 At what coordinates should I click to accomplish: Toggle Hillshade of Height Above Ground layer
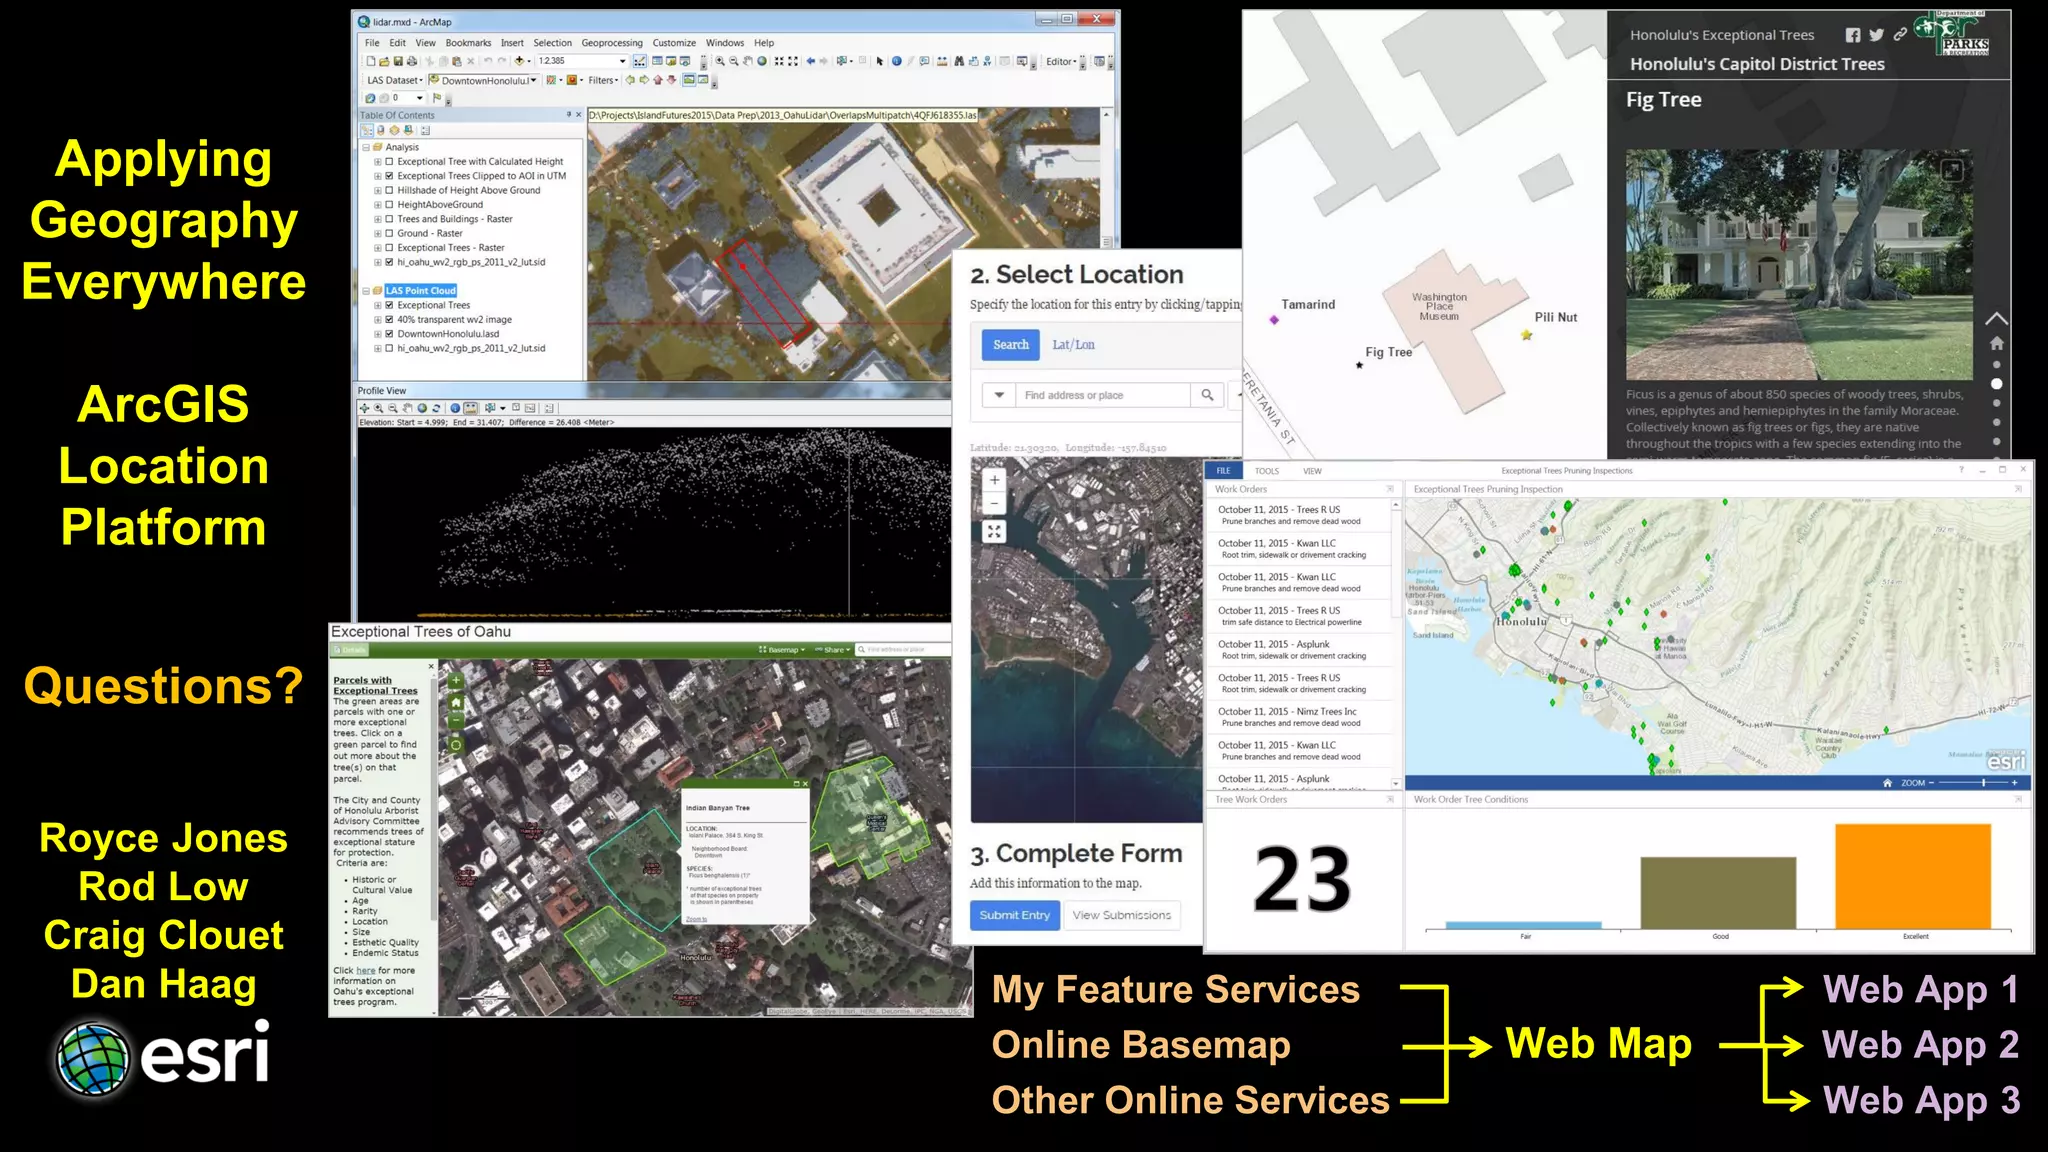(390, 190)
